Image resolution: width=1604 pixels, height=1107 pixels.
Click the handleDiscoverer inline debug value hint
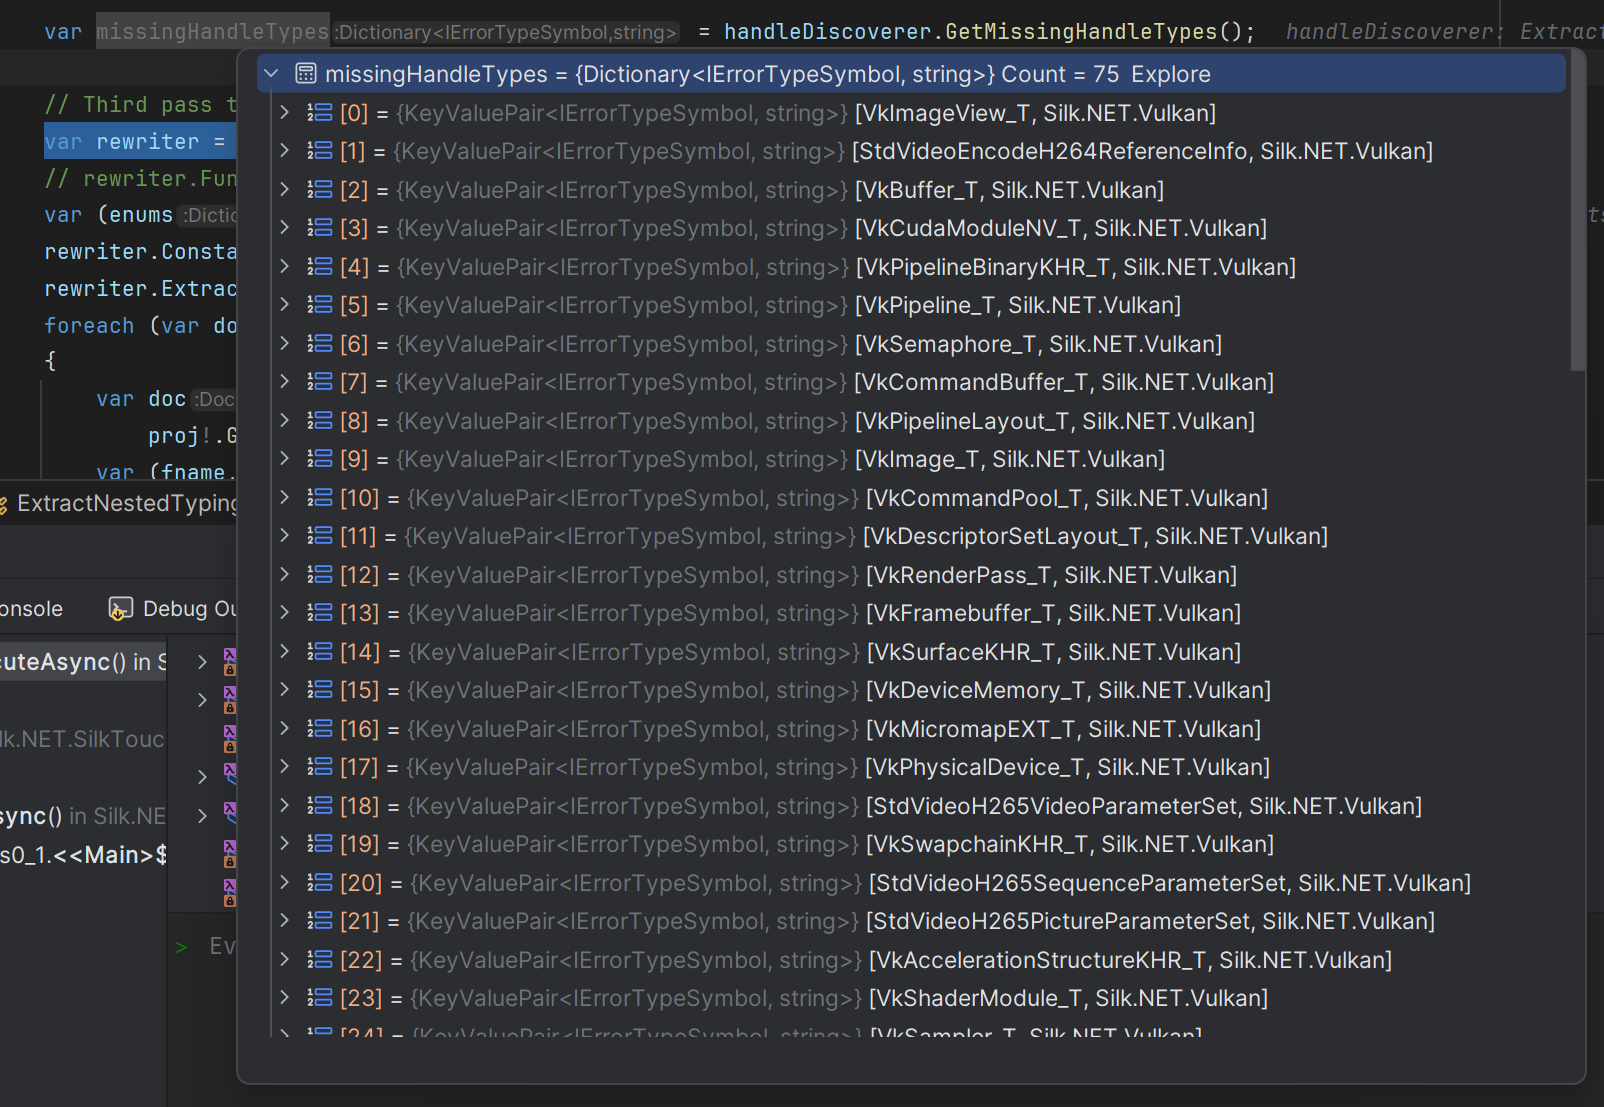pos(1444,32)
